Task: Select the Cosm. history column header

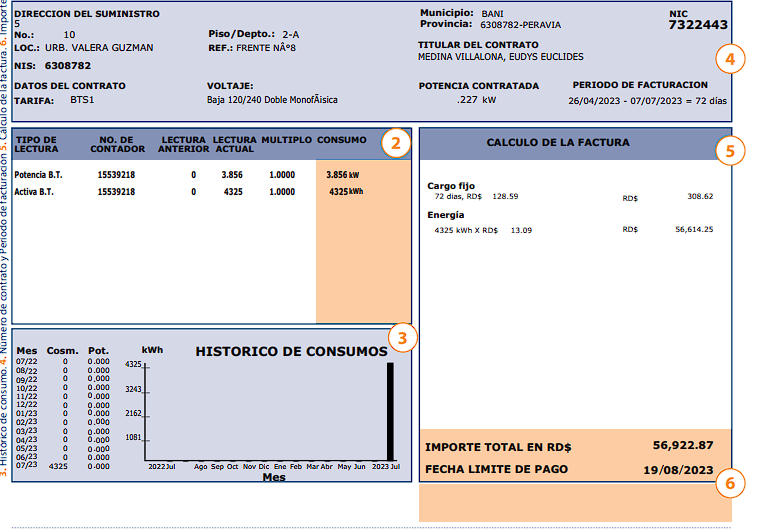Action: (x=62, y=351)
